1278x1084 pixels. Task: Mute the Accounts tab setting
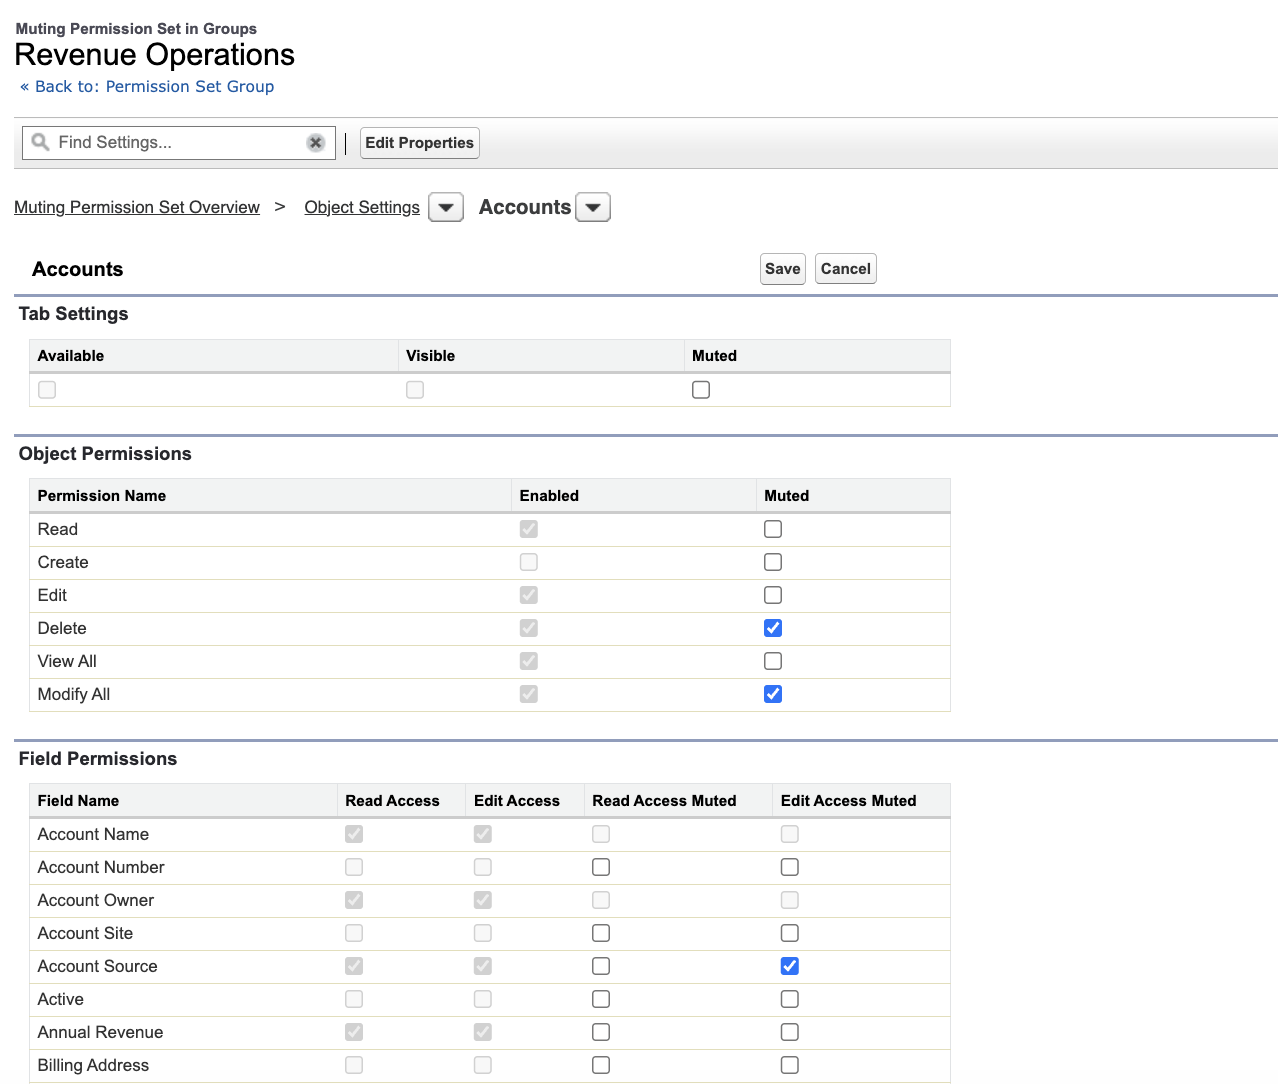pyautogui.click(x=701, y=390)
